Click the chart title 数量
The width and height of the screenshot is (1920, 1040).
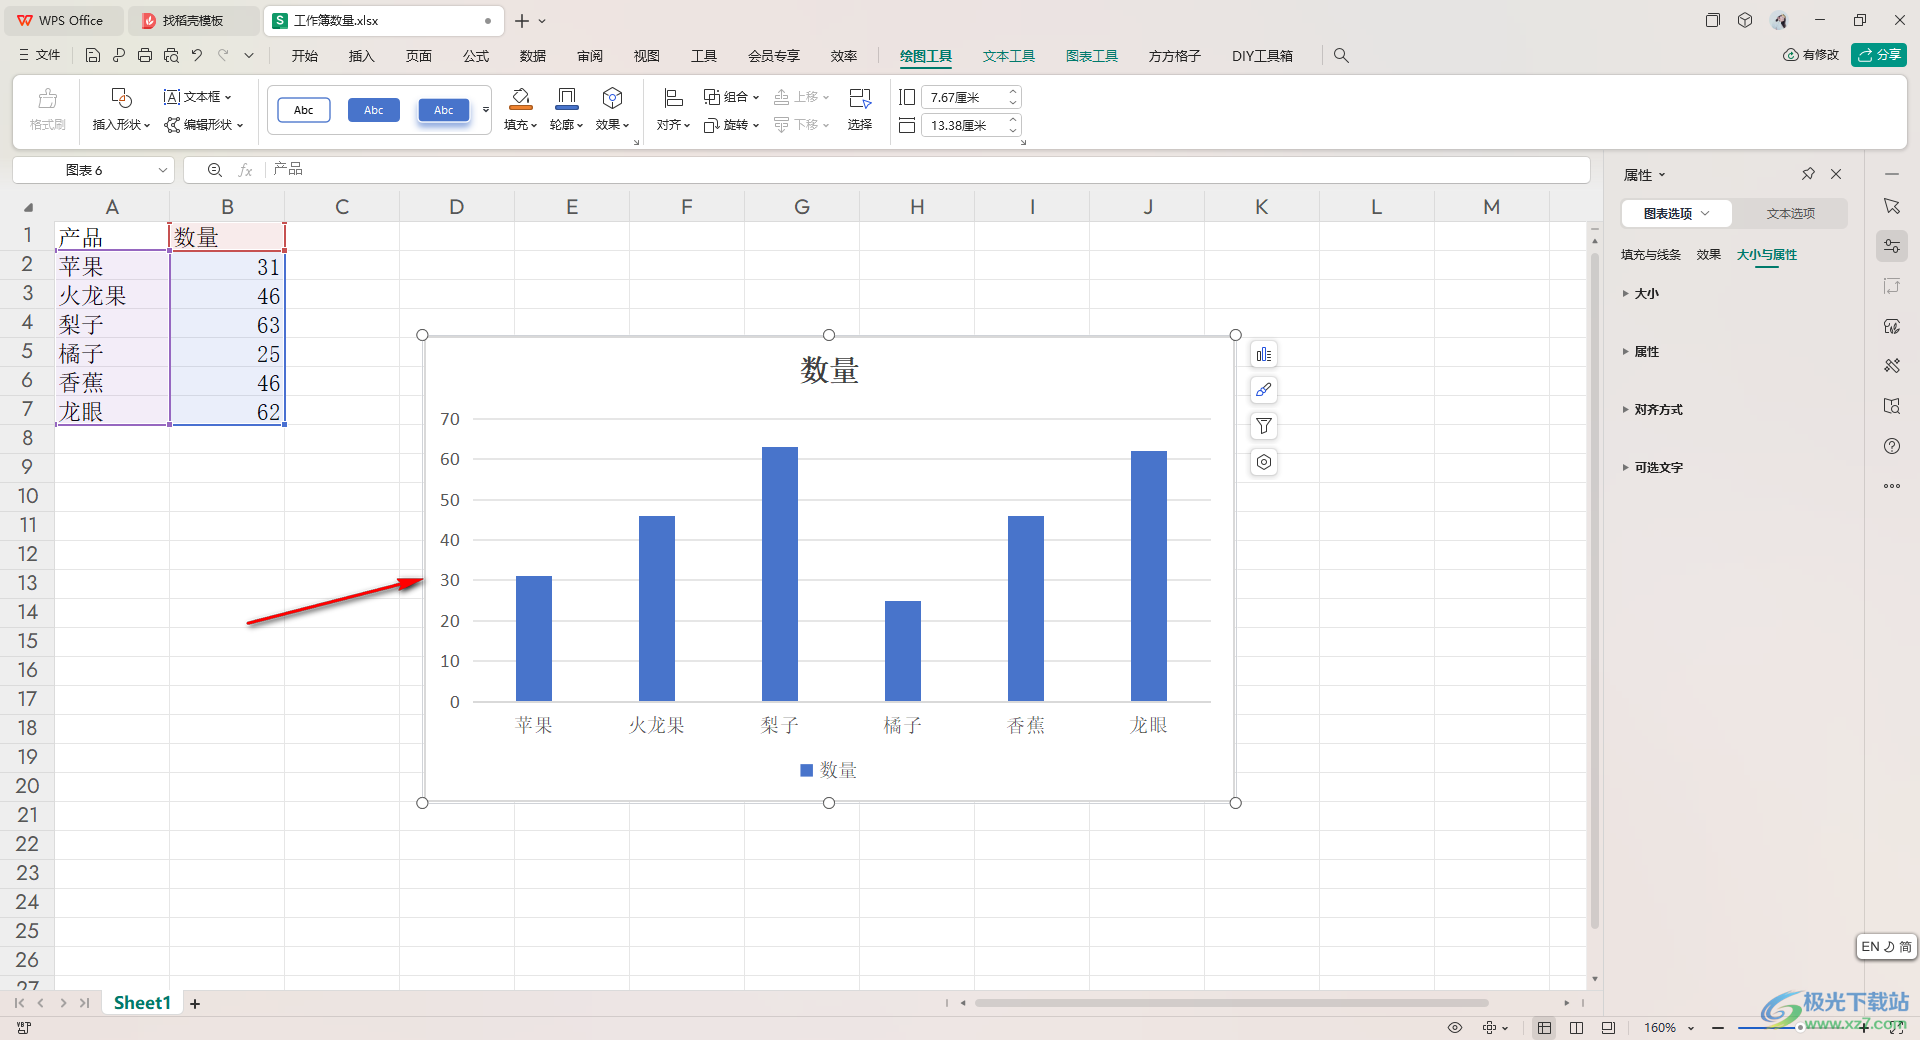tap(829, 371)
